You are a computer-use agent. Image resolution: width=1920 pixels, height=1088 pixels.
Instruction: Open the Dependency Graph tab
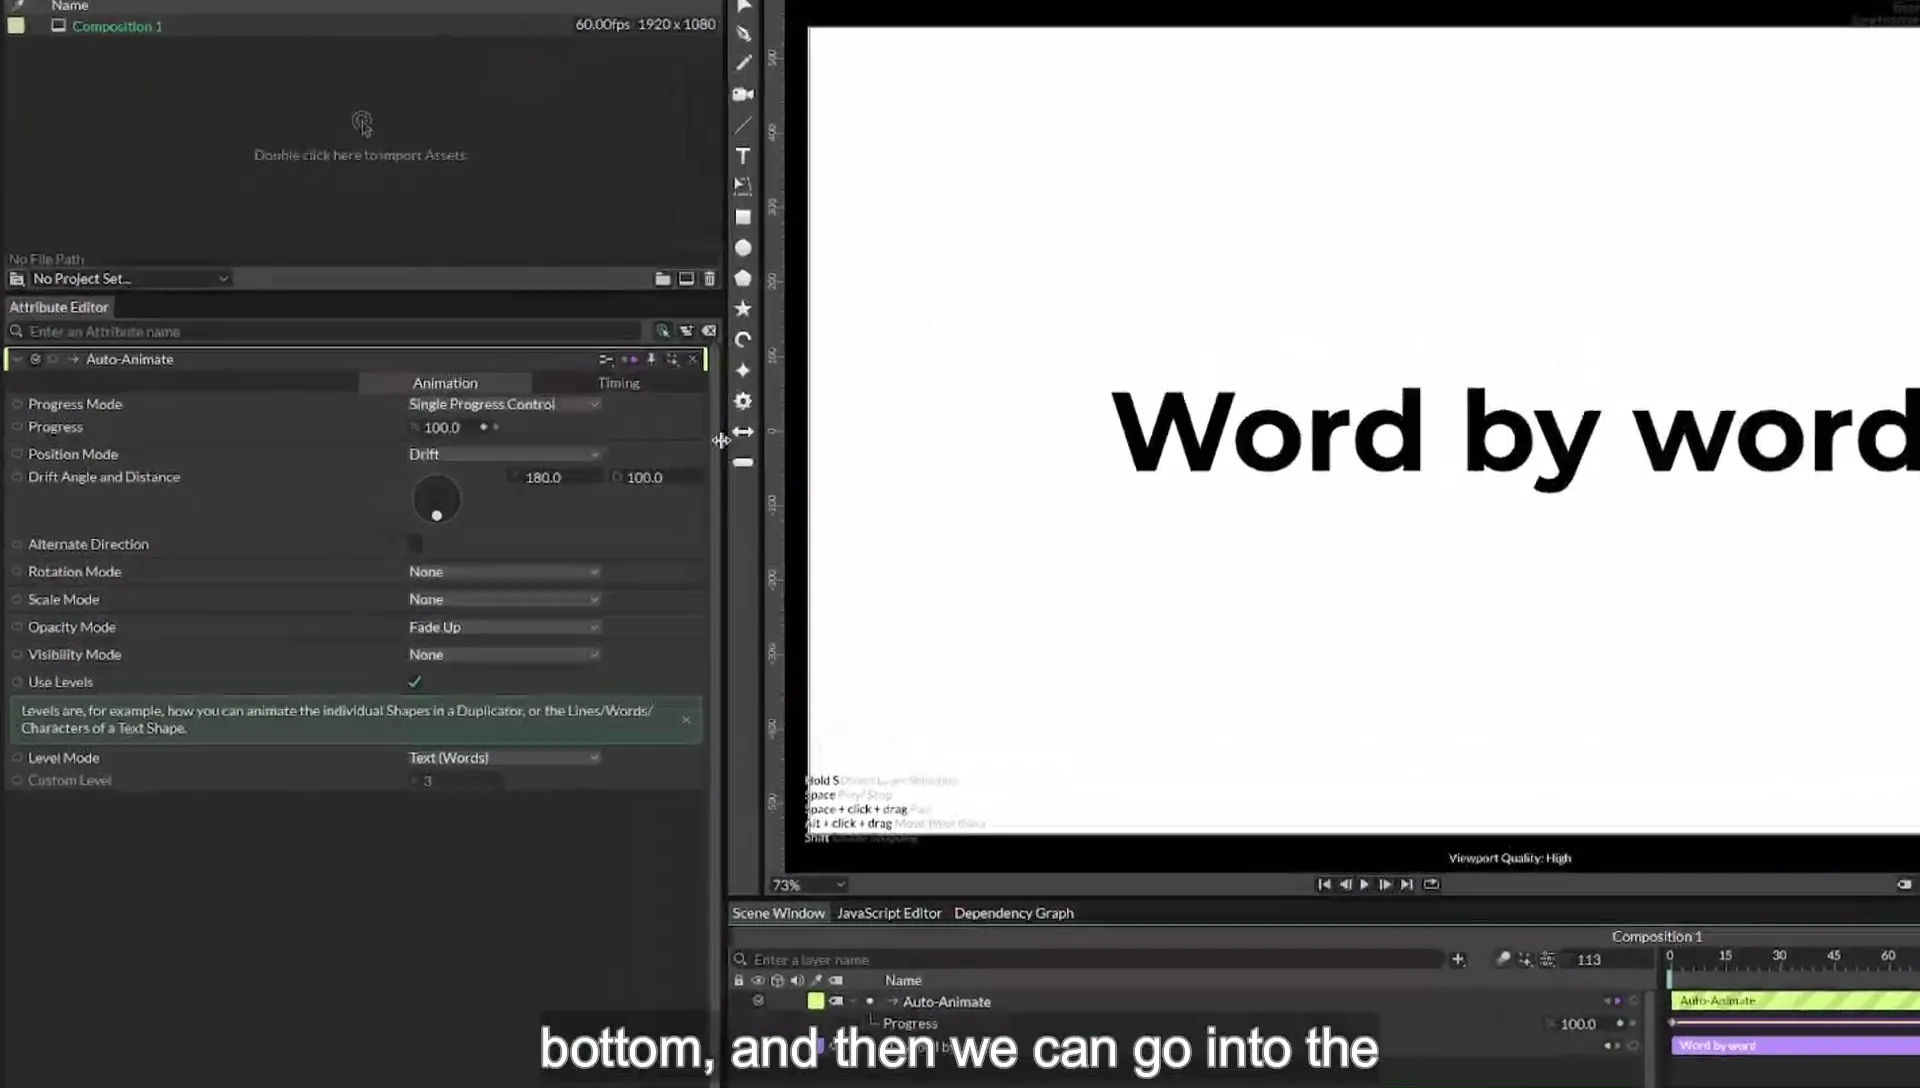(x=1014, y=913)
